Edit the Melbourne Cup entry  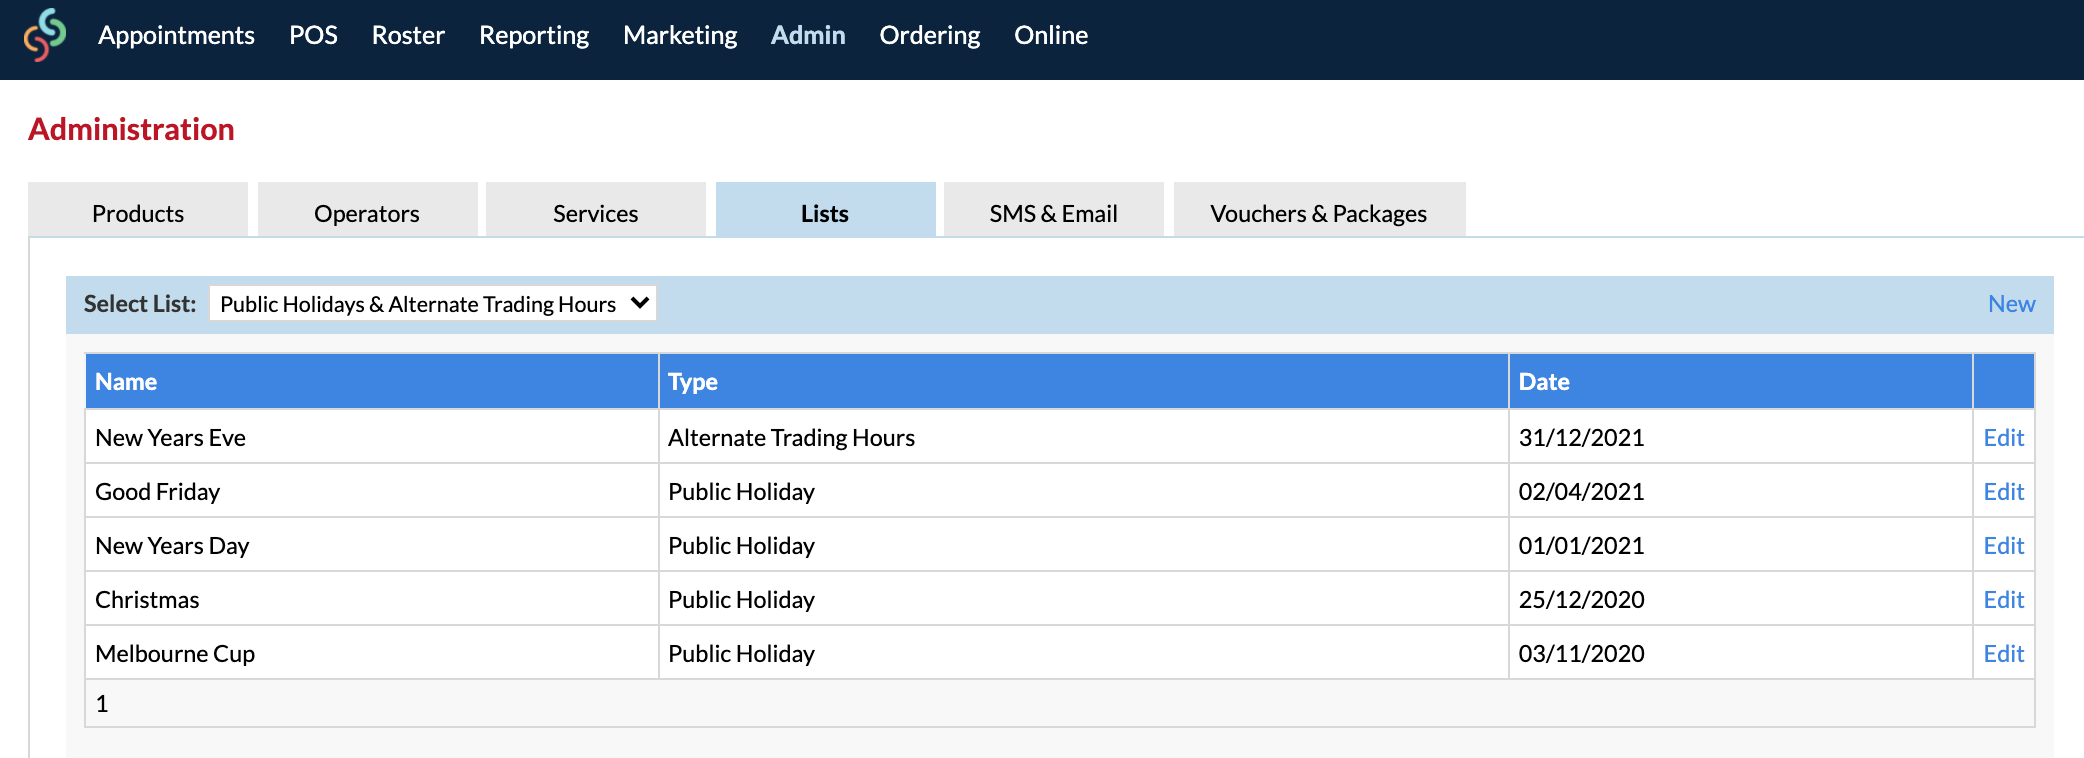(2004, 654)
